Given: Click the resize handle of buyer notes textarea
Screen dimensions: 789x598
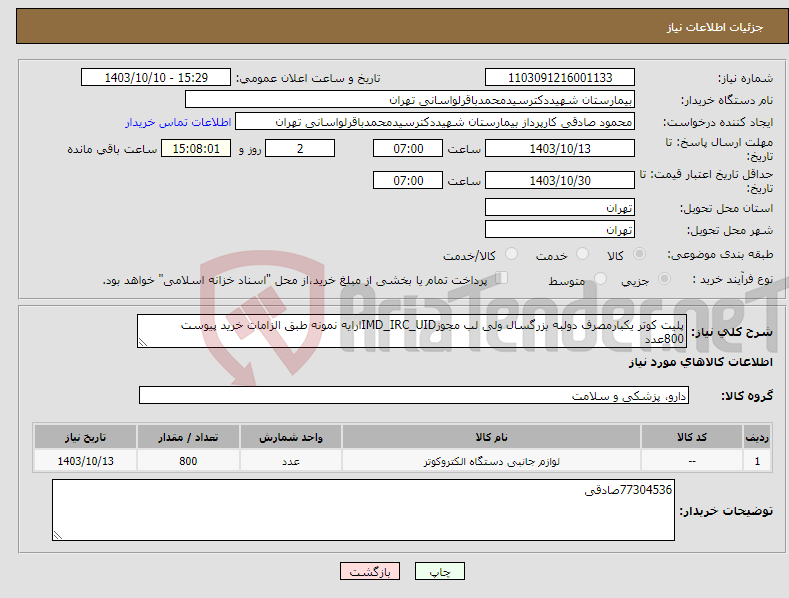Looking at the screenshot, I should [x=58, y=536].
